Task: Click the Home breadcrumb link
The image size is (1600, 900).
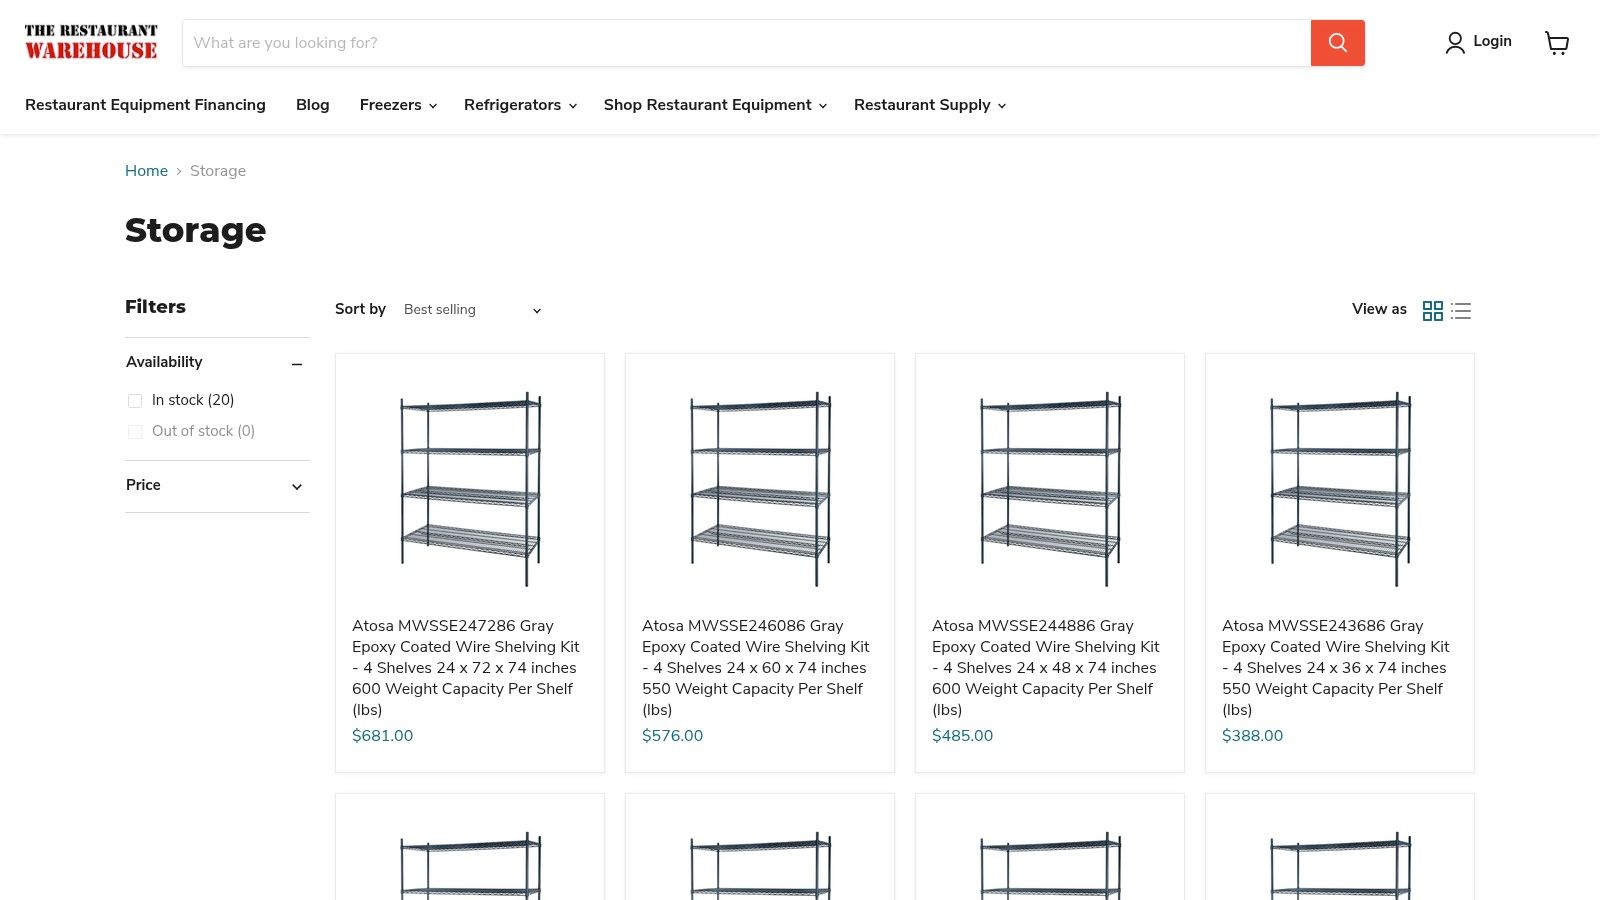Action: [146, 171]
